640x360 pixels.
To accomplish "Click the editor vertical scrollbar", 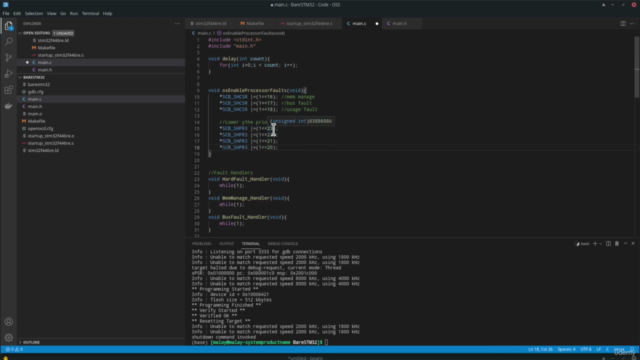I will pos(637,67).
